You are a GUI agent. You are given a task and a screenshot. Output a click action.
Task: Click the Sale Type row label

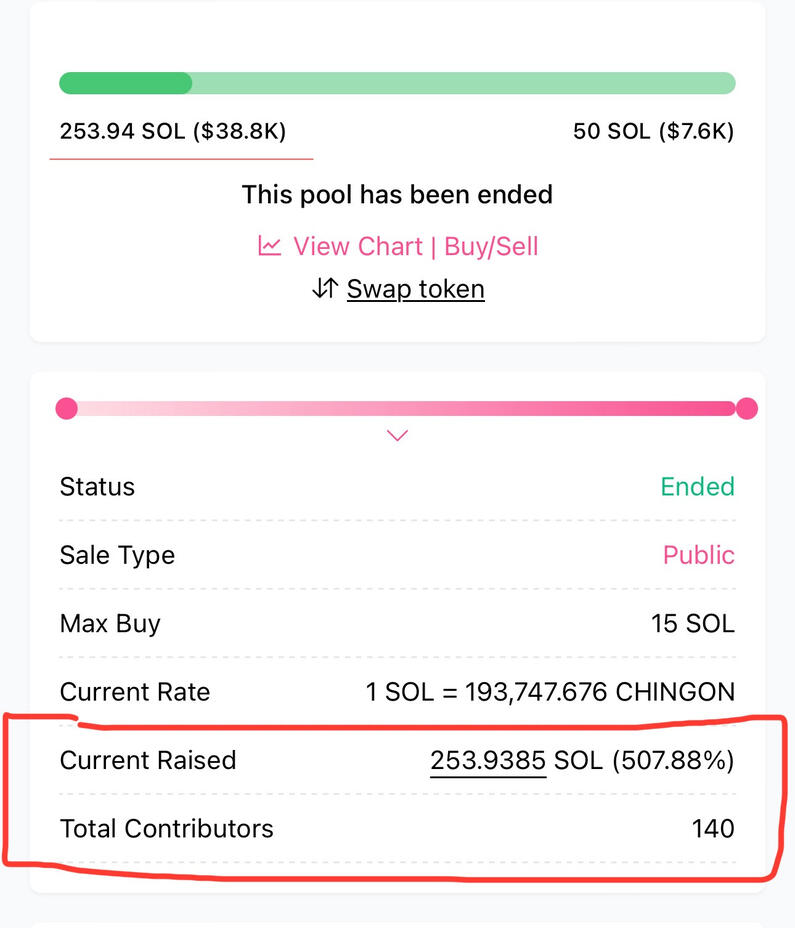pyautogui.click(x=117, y=555)
